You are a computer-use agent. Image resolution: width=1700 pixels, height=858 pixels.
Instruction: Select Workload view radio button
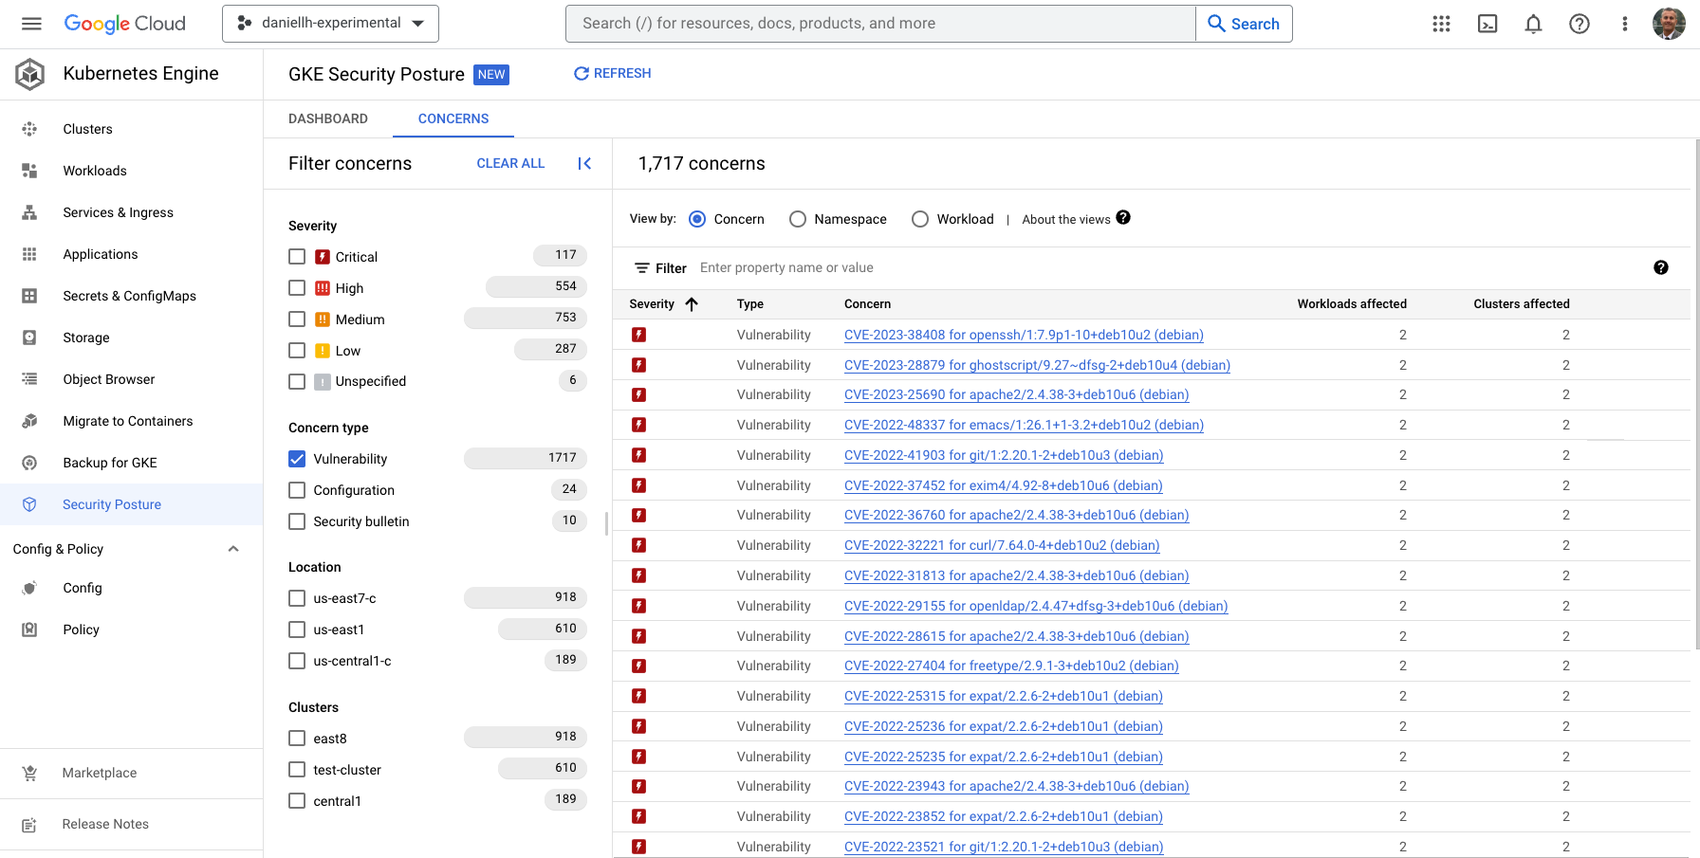[920, 219]
